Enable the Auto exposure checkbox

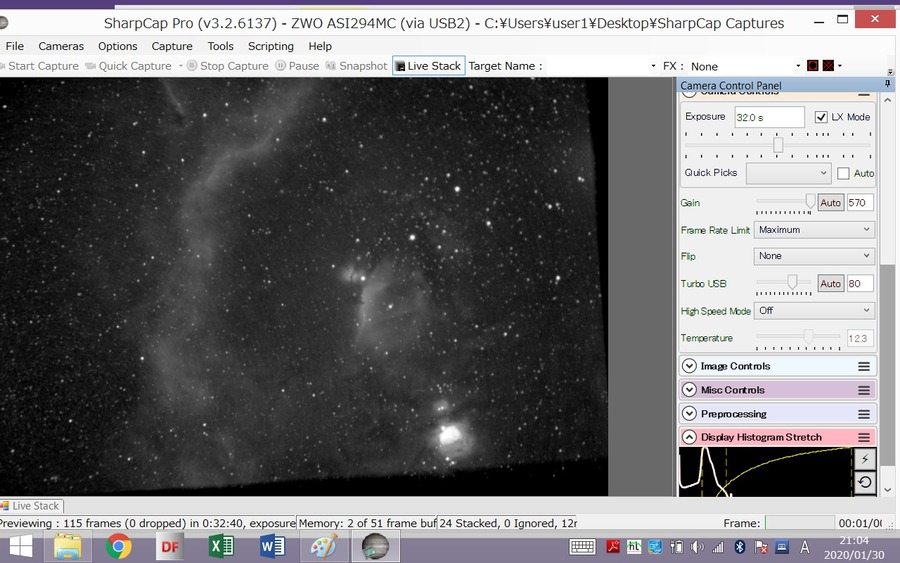(843, 173)
